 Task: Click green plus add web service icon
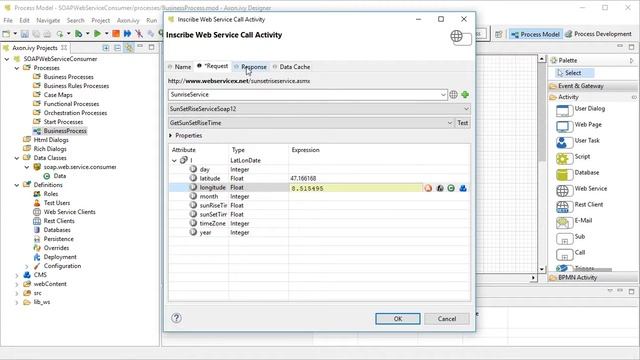(x=465, y=95)
